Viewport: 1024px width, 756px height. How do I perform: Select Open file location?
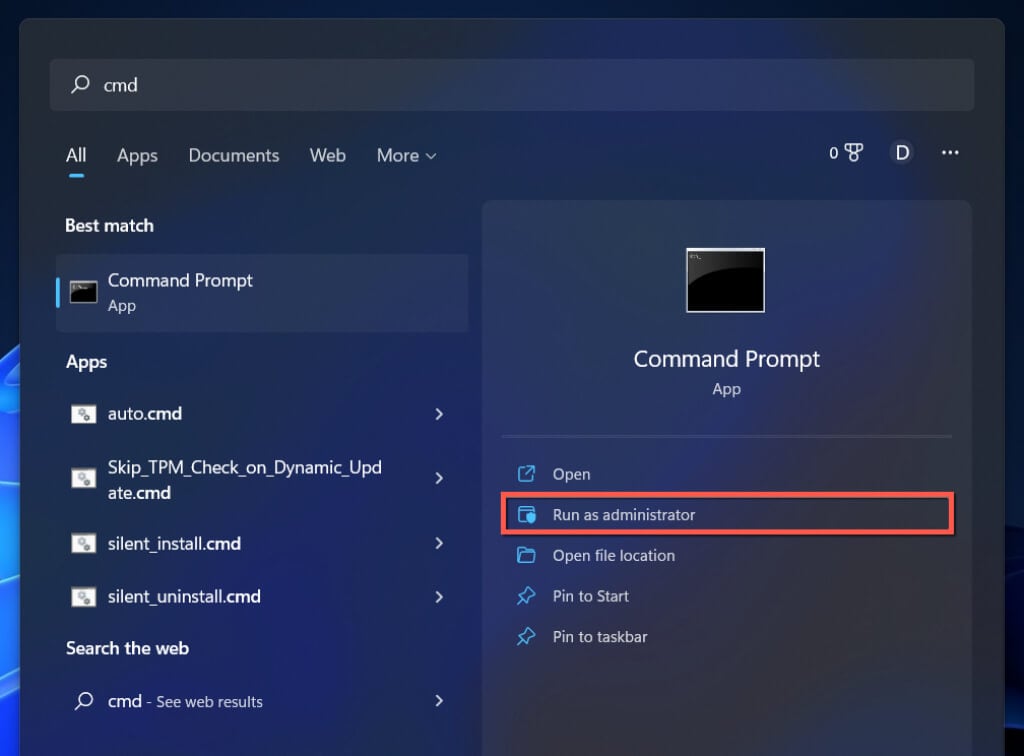[x=613, y=556]
